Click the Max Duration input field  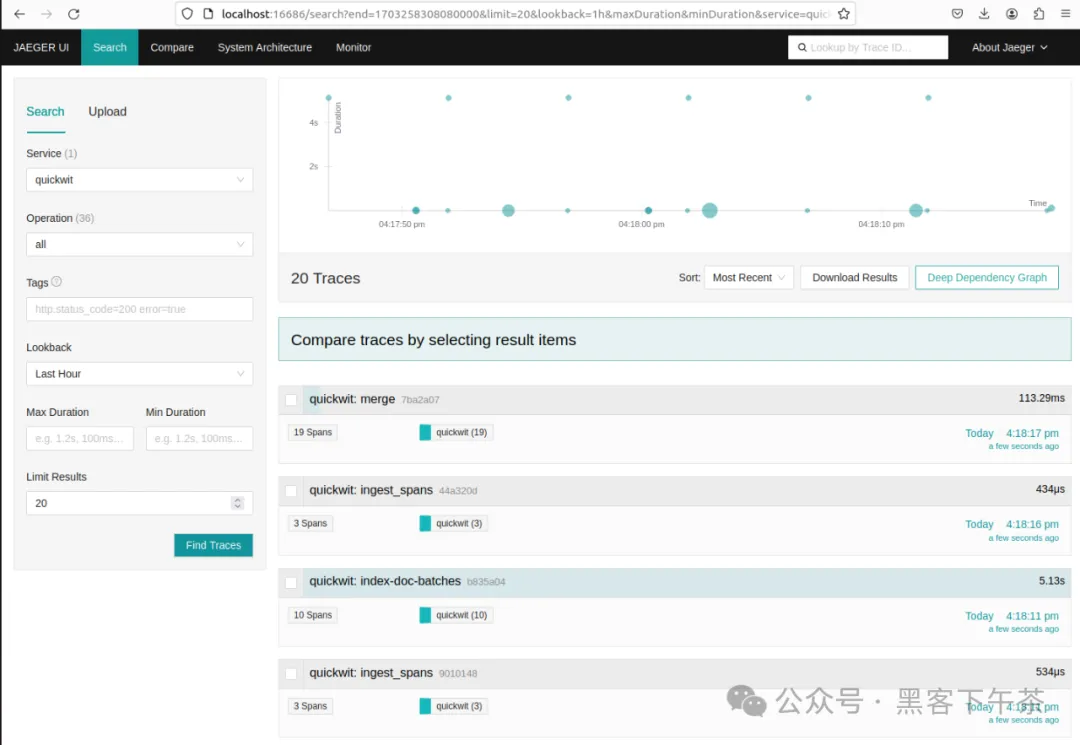(x=80, y=439)
